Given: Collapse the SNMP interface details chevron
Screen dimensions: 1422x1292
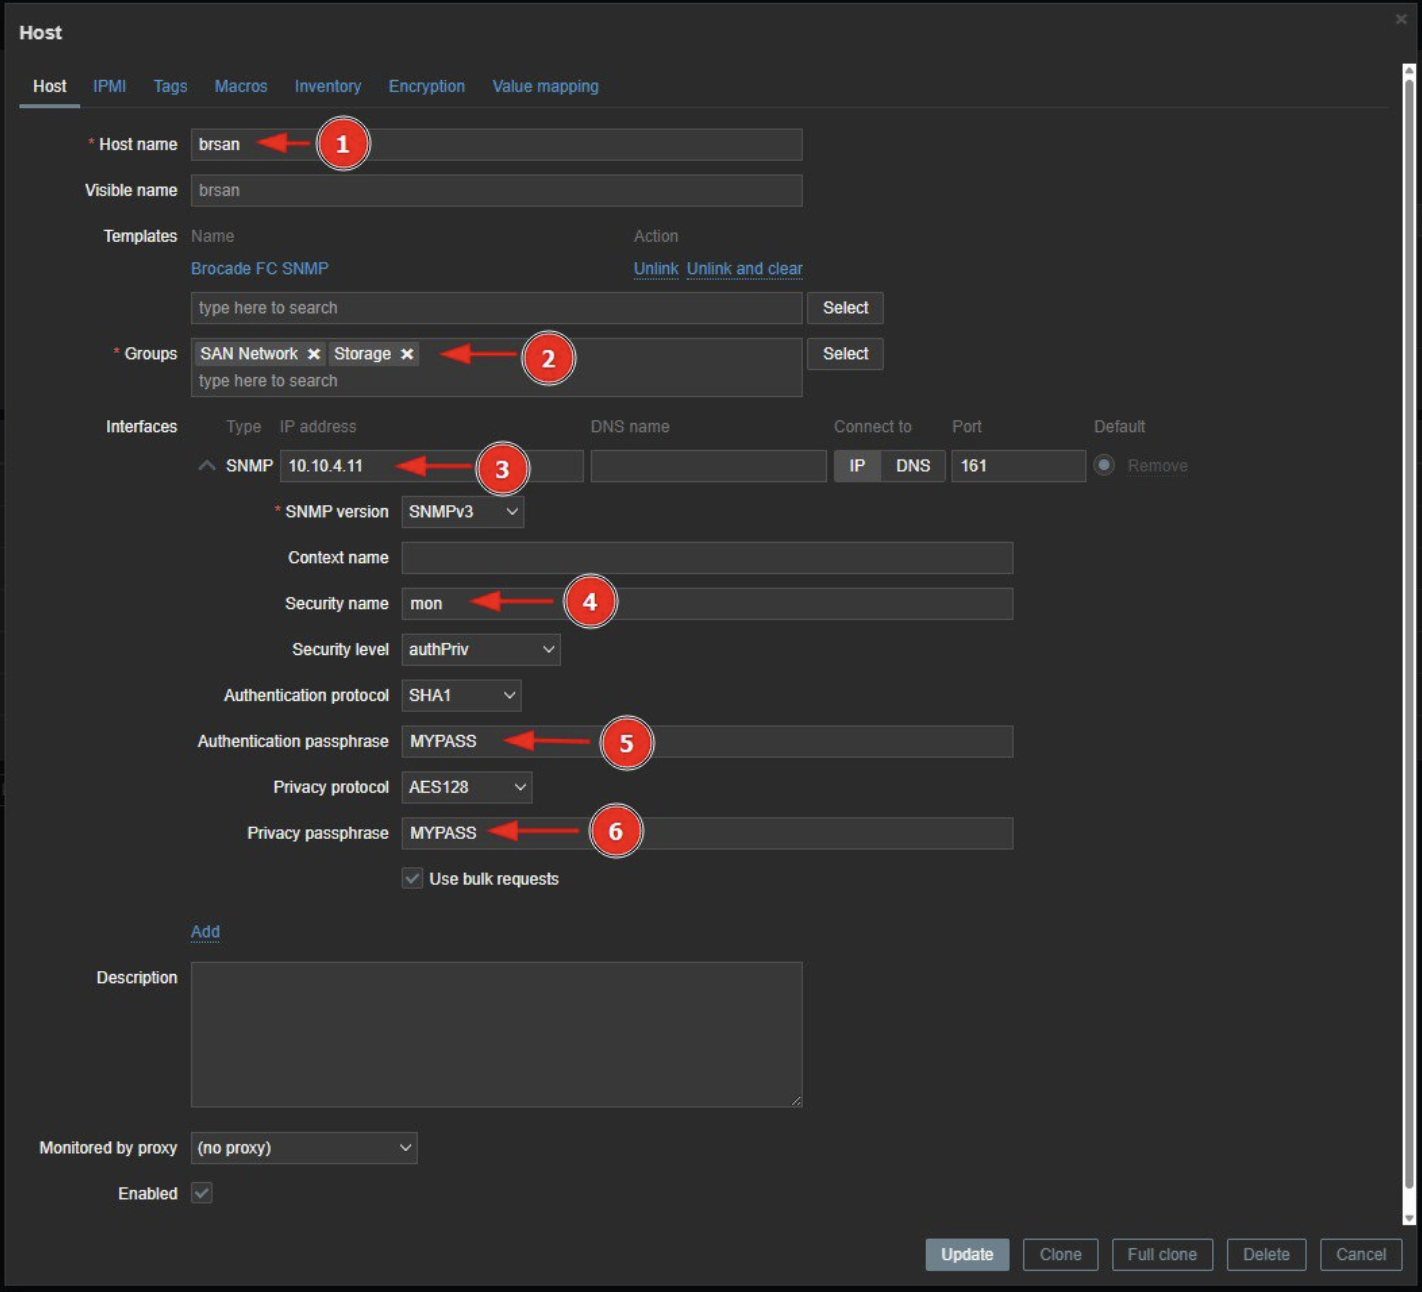Looking at the screenshot, I should (x=207, y=466).
